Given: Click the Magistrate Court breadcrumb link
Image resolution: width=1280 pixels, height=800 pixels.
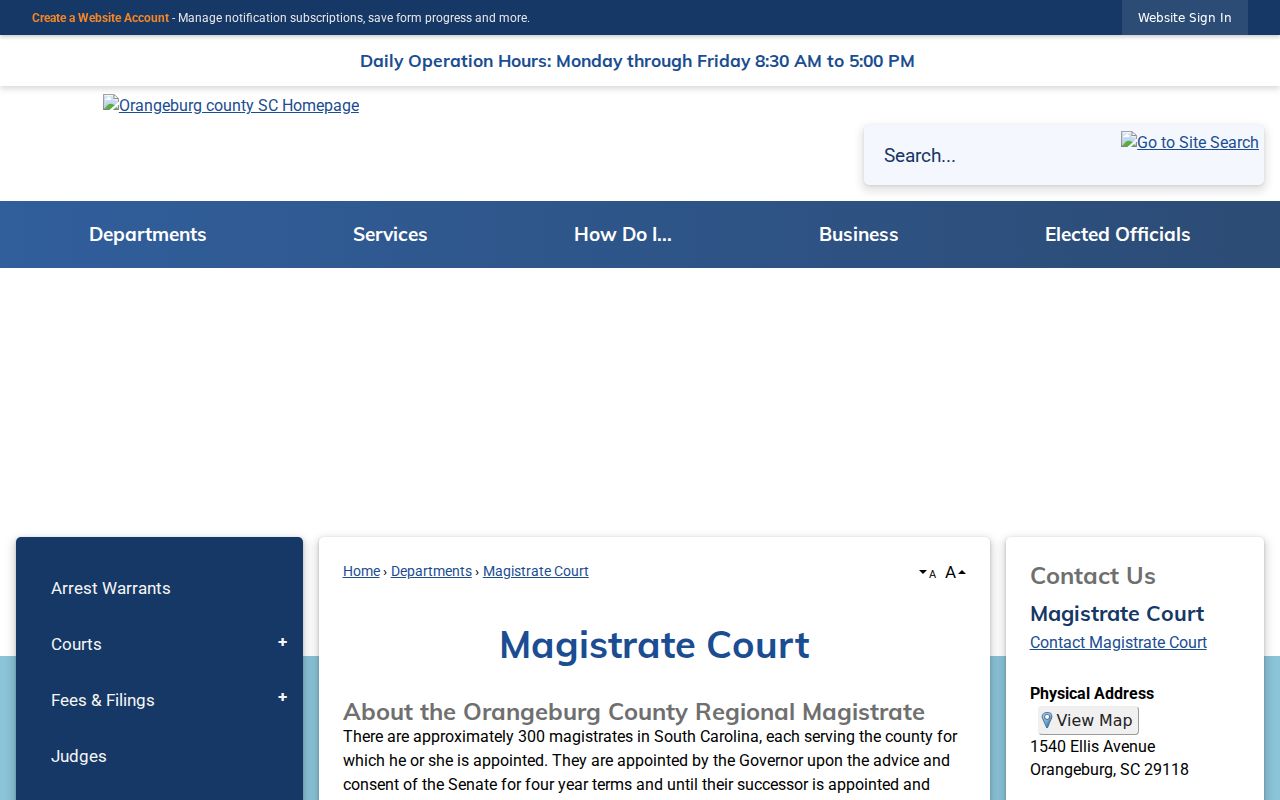Looking at the screenshot, I should (536, 571).
